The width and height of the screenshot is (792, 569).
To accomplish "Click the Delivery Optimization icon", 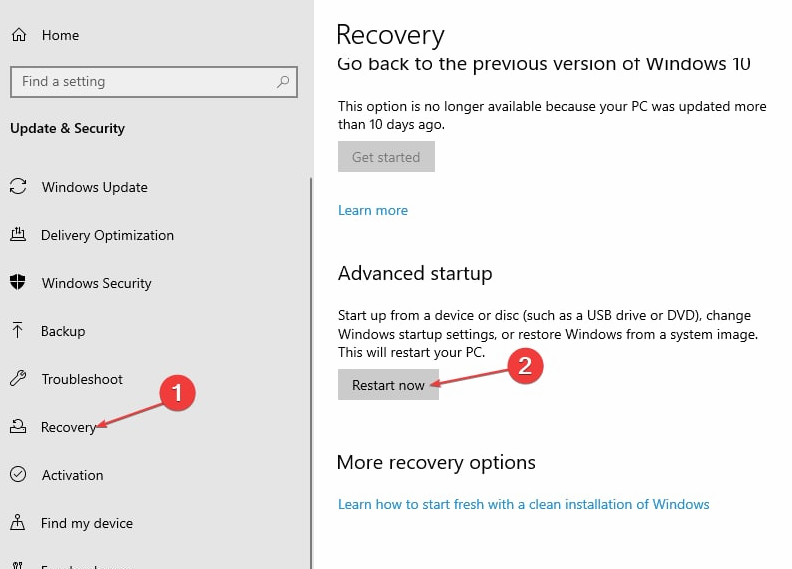I will pos(18,235).
